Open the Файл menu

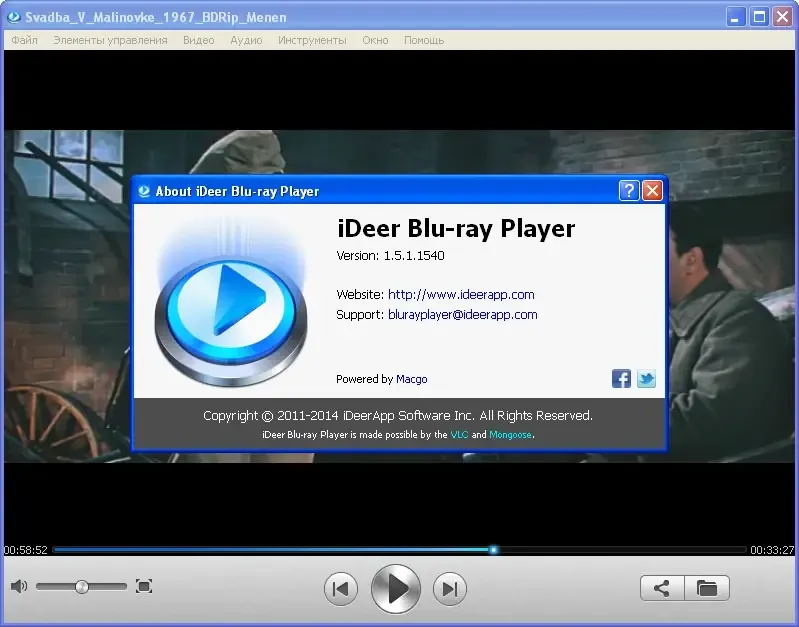tap(24, 40)
